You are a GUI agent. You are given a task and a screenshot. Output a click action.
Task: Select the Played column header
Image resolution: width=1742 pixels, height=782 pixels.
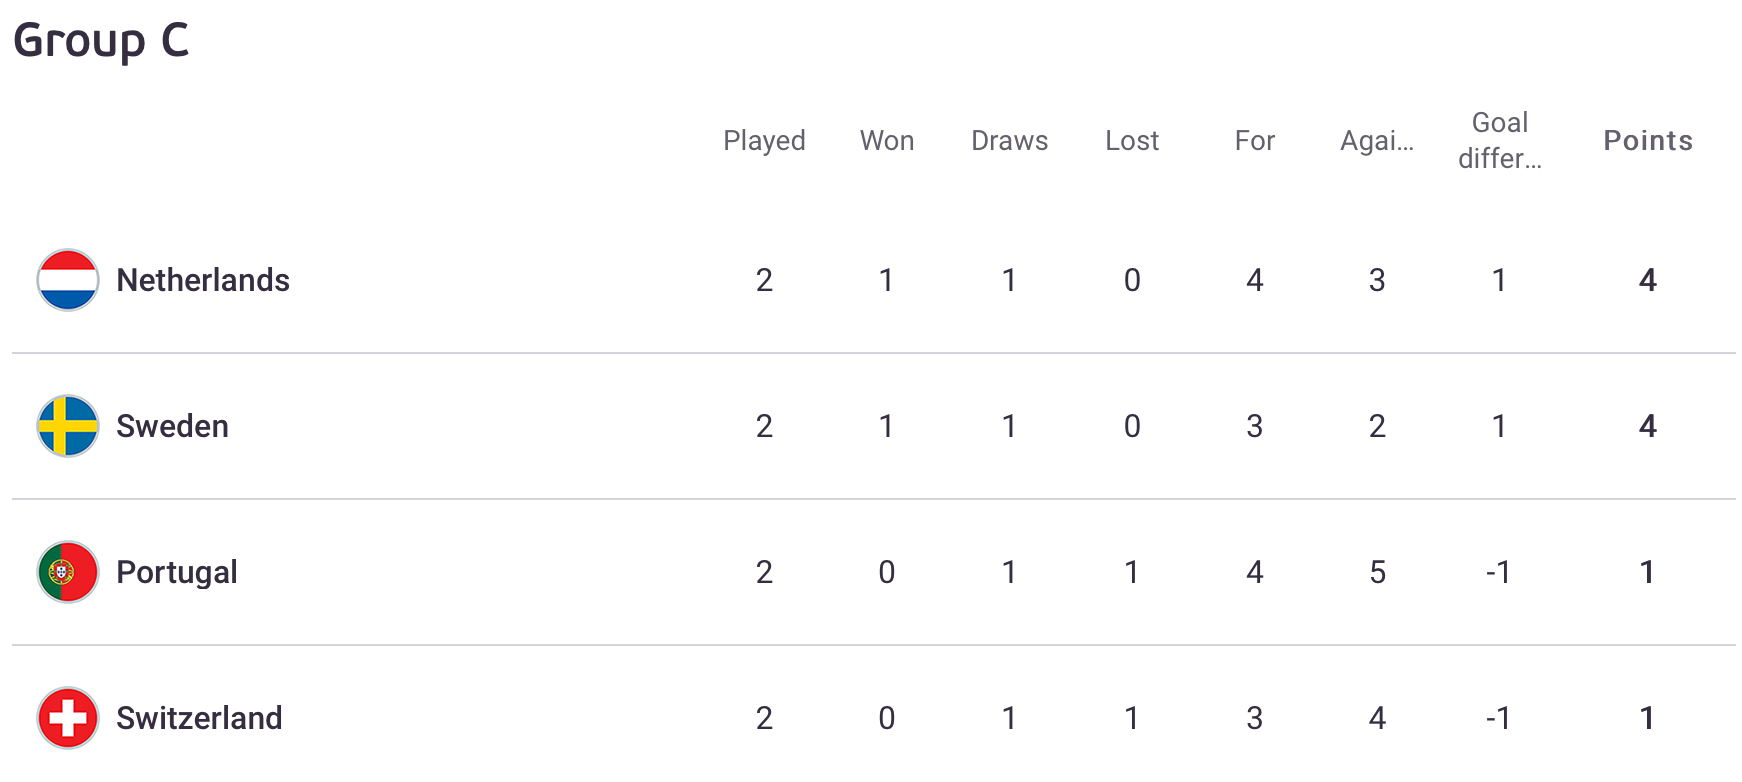[764, 141]
